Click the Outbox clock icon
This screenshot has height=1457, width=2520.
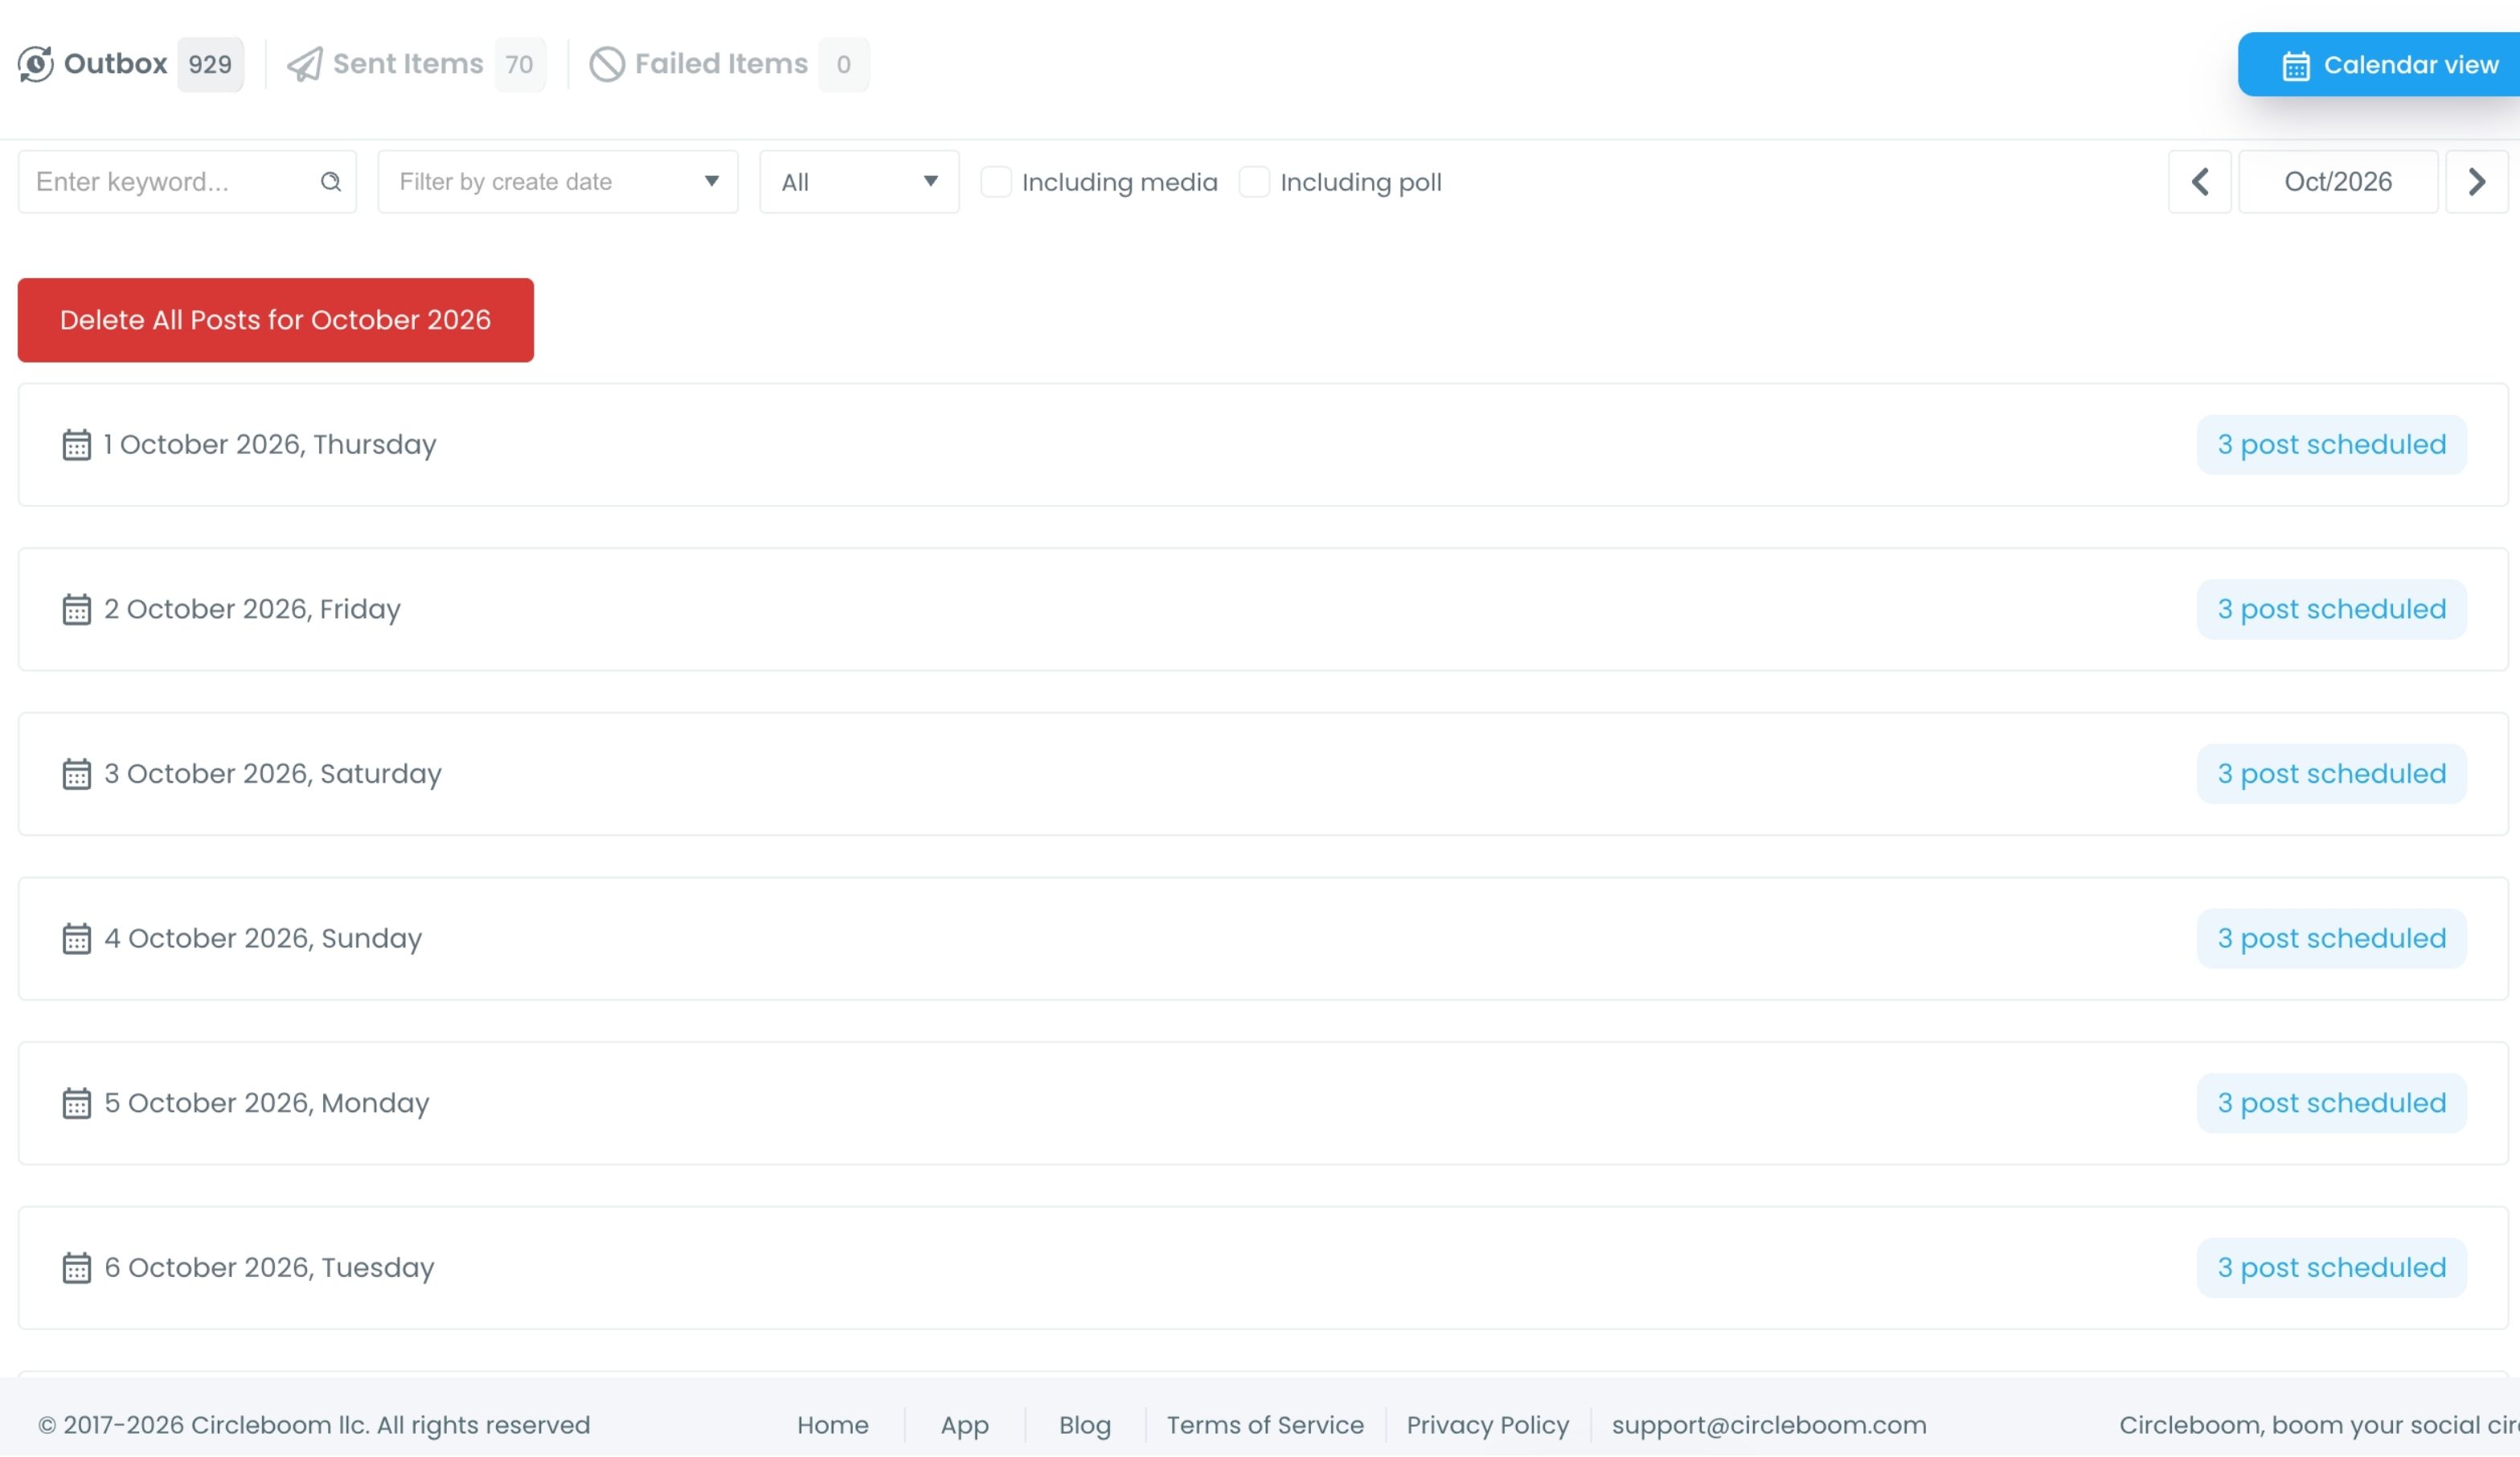pyautogui.click(x=36, y=64)
